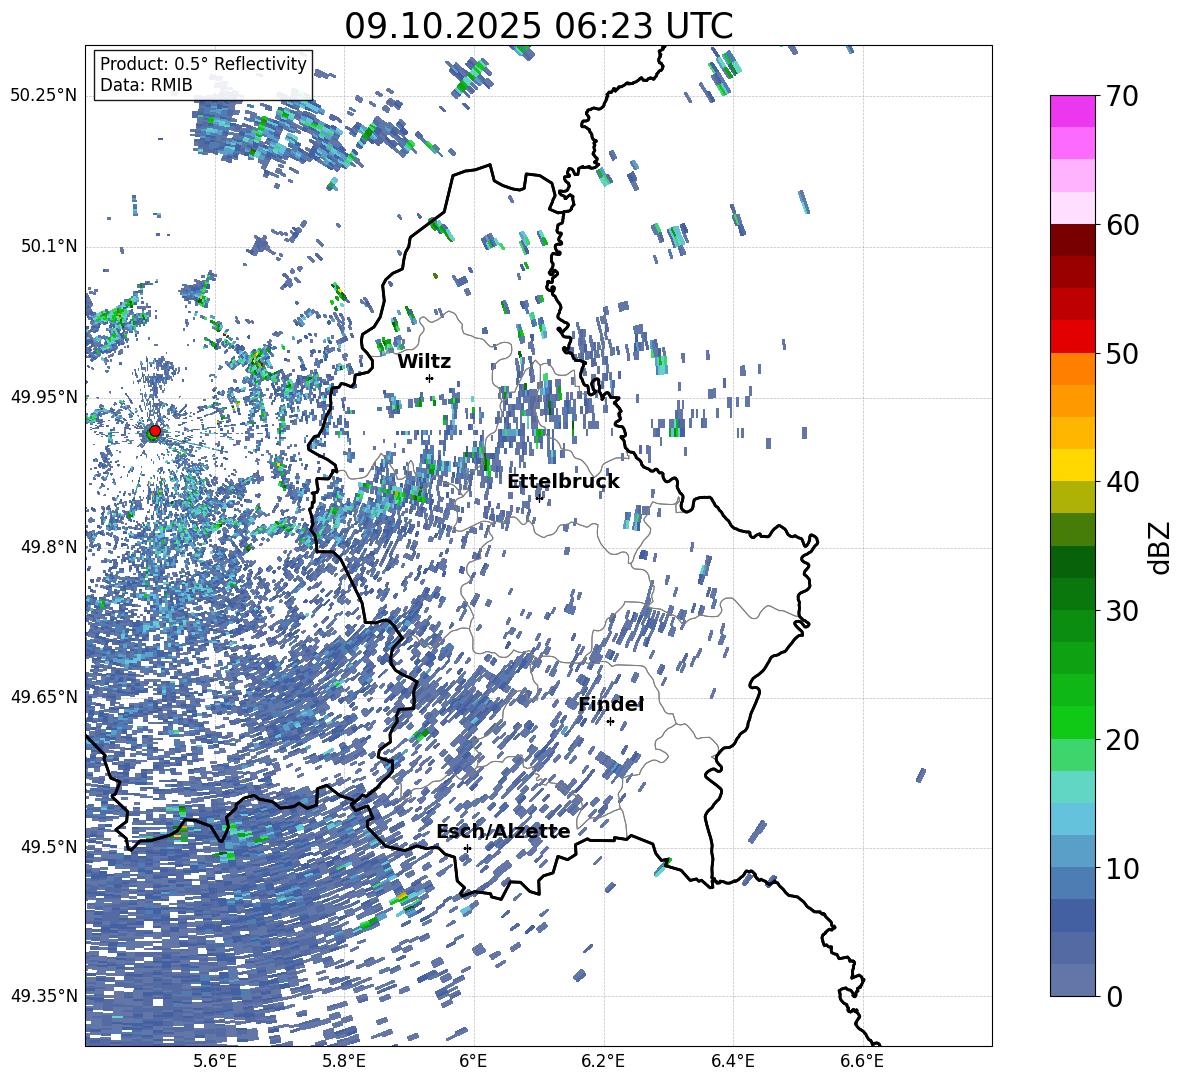Pick the magenta top colorbar swatch
The image size is (1184, 1081).
pos(1072,111)
